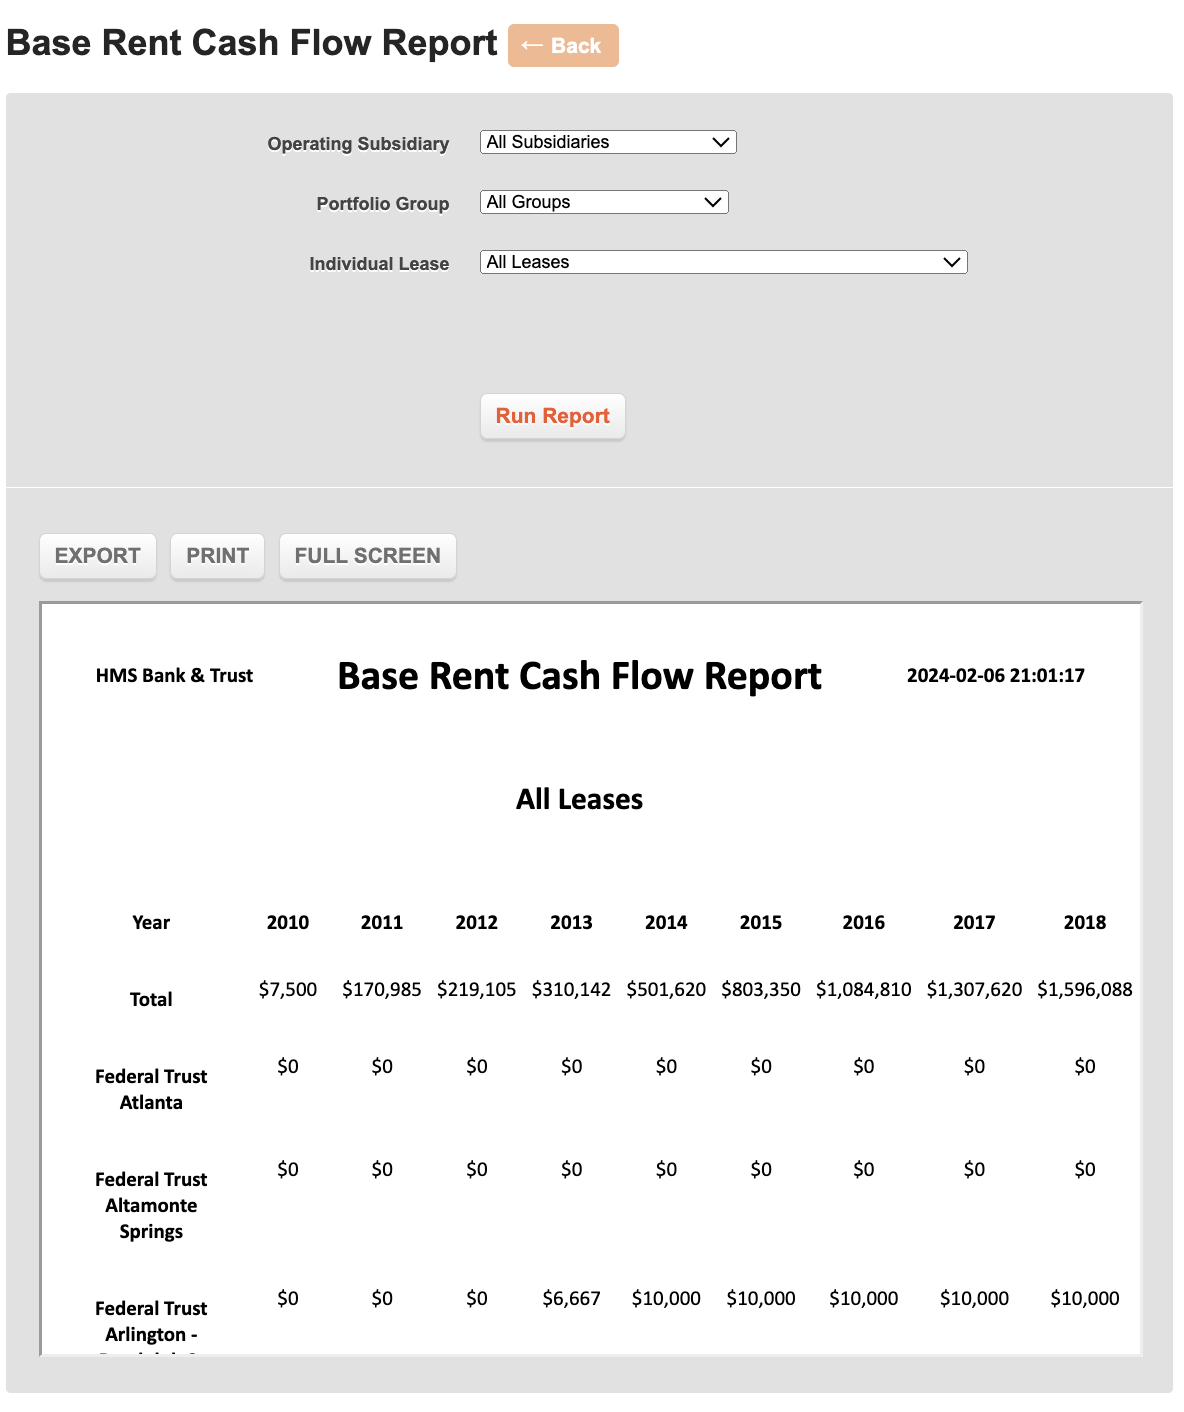
Task: Expand the Individual Lease dropdown
Action: [724, 262]
